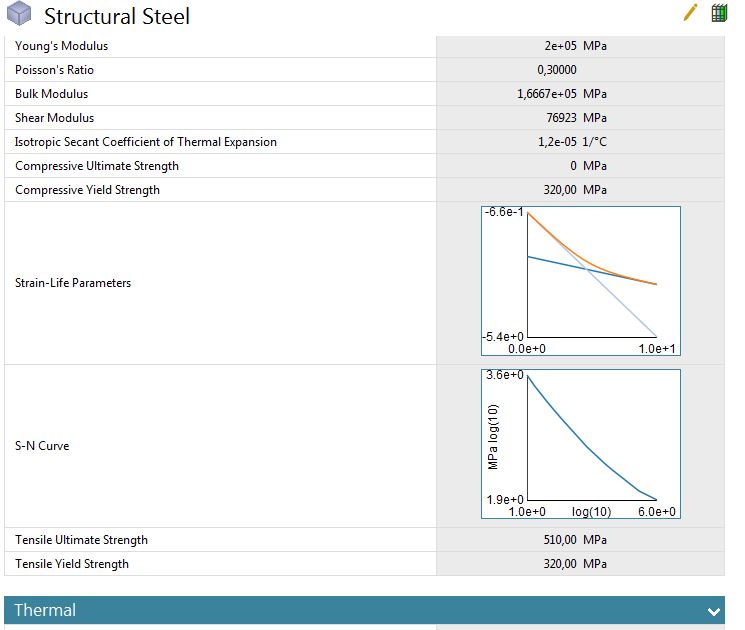Select the S-N Curve row label
Image resolution: width=745 pixels, height=630 pixels.
[42, 446]
